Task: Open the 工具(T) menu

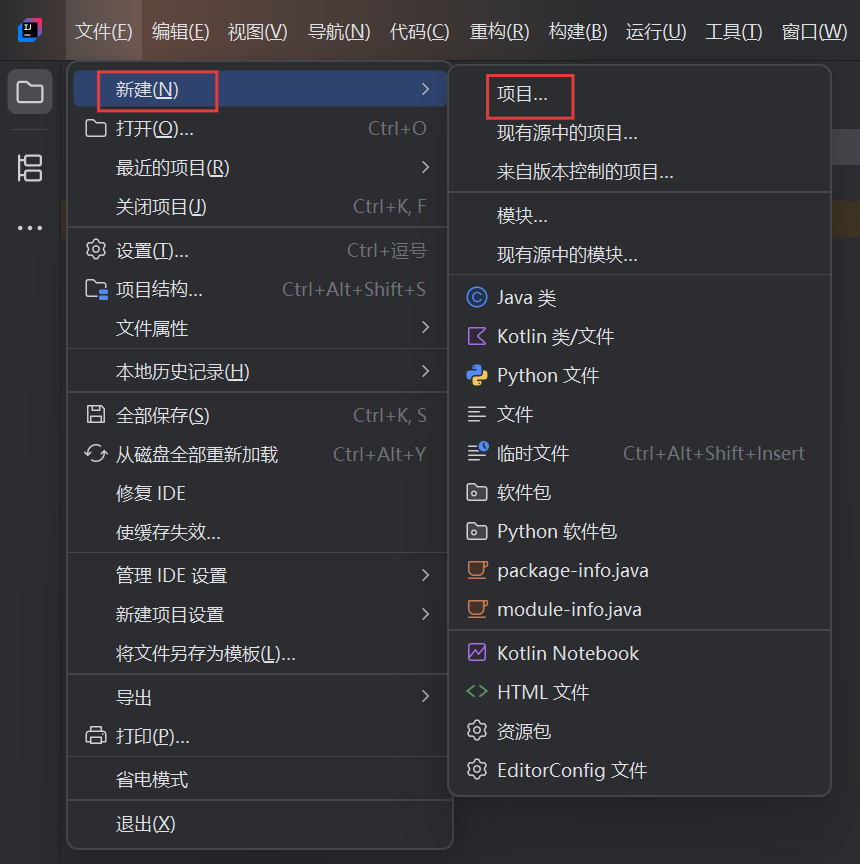Action: pyautogui.click(x=733, y=31)
